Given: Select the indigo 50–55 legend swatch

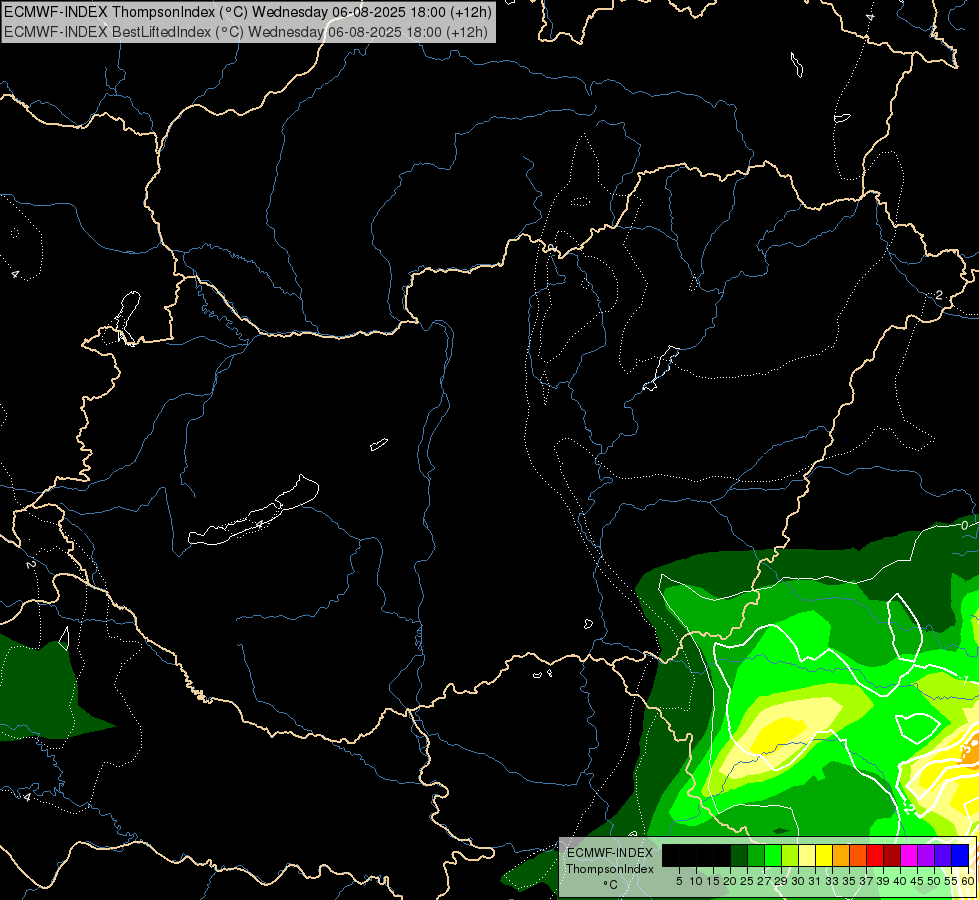Looking at the screenshot, I should [x=943, y=855].
